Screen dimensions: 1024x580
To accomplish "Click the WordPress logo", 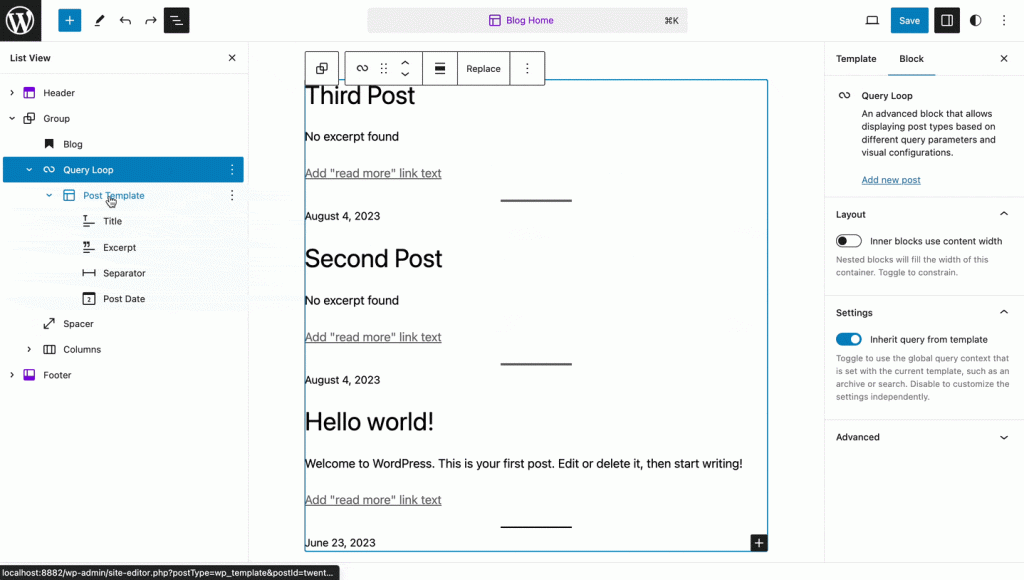I will (20, 20).
